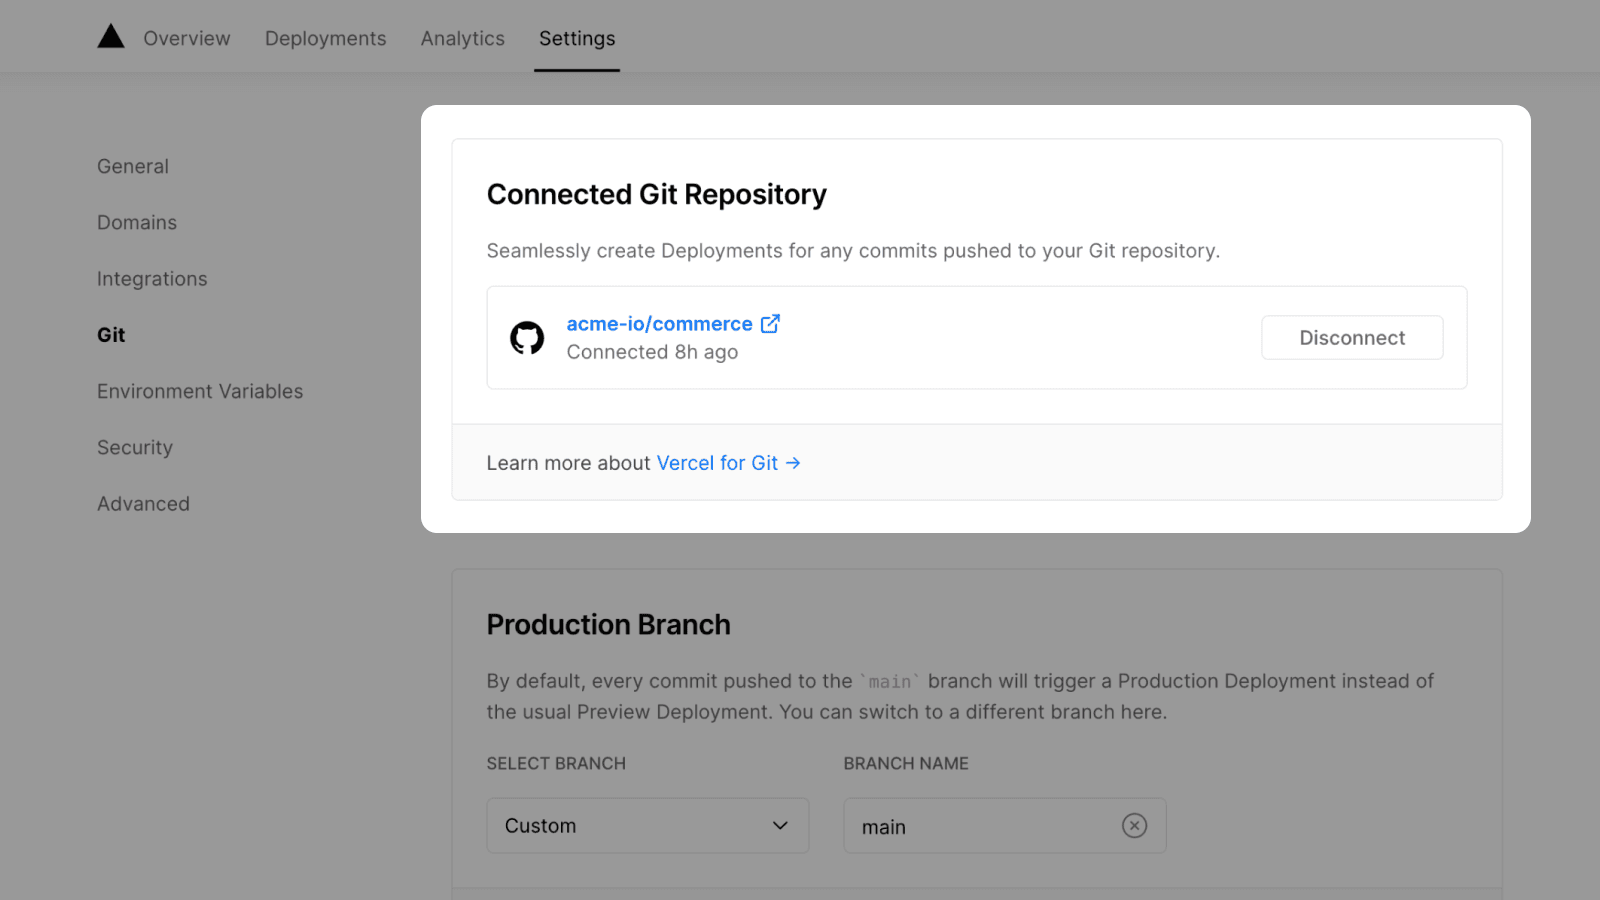Switch to the Deployments tab

pyautogui.click(x=325, y=38)
